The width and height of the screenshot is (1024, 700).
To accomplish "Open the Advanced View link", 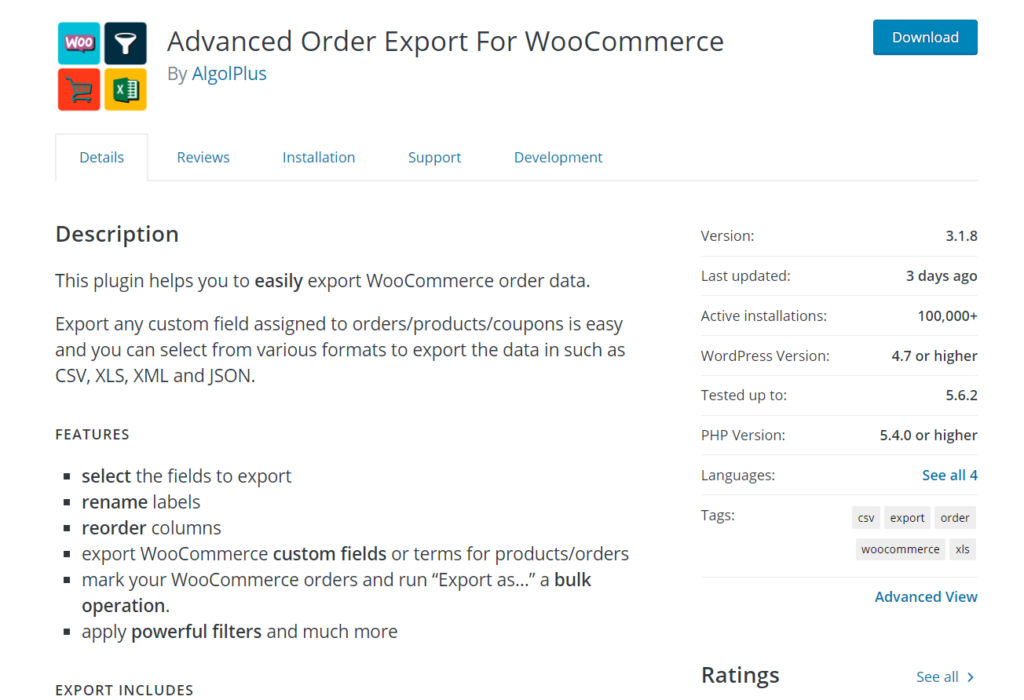I will click(926, 597).
